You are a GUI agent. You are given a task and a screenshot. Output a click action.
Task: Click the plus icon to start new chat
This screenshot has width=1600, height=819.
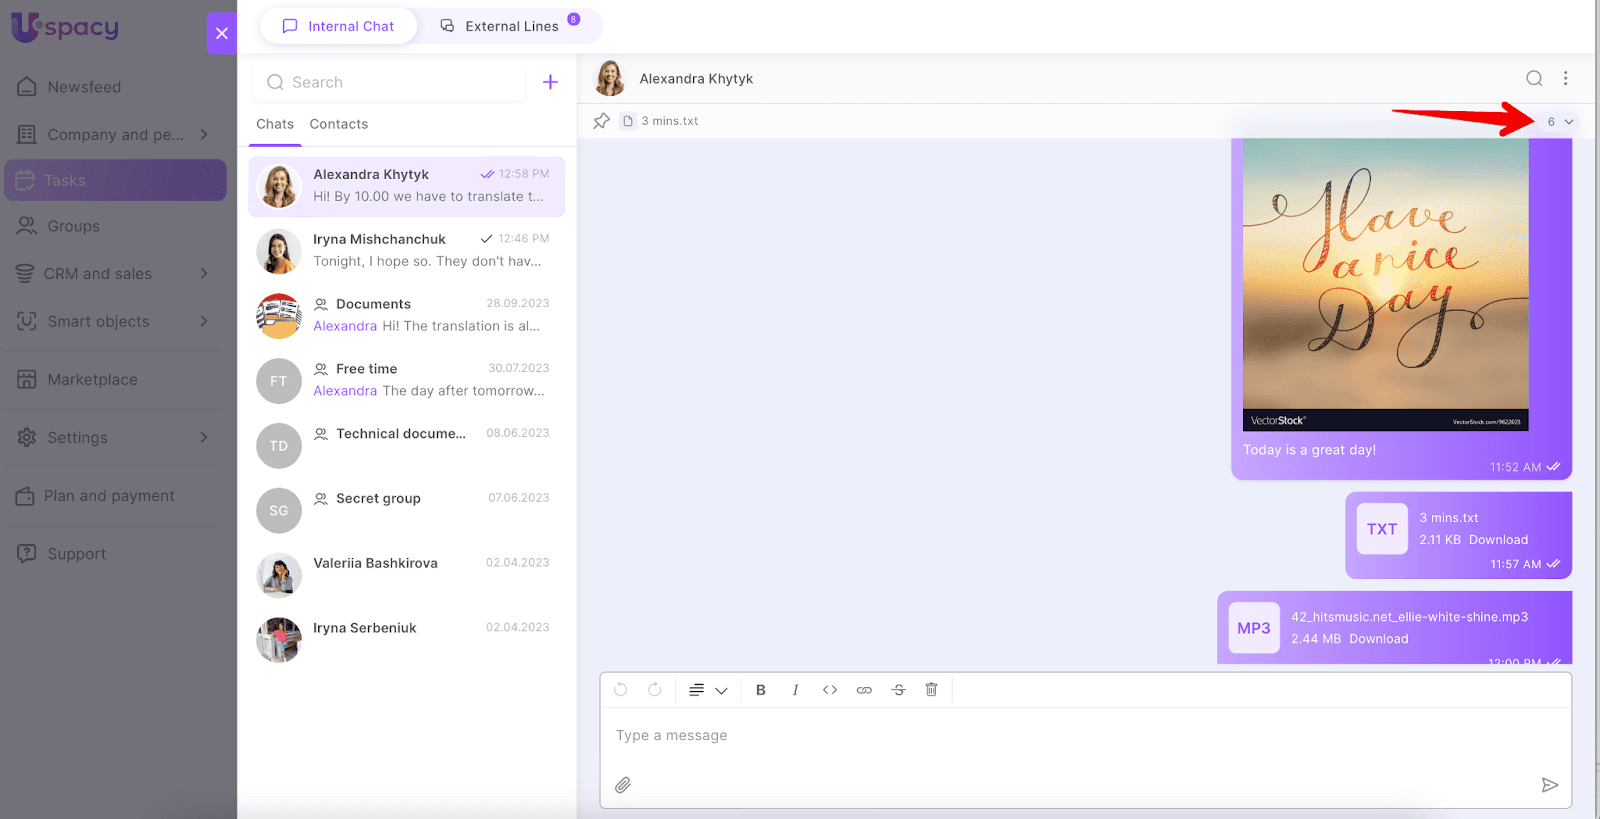[x=550, y=82]
